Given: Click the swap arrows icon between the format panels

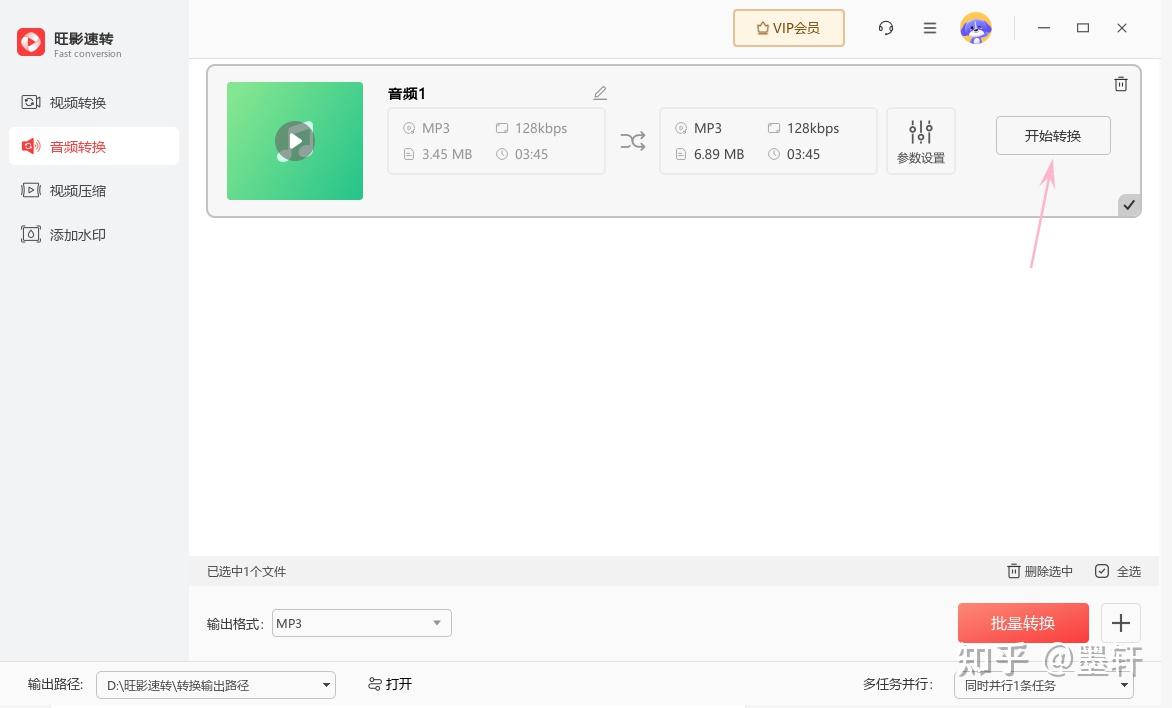Looking at the screenshot, I should point(633,141).
